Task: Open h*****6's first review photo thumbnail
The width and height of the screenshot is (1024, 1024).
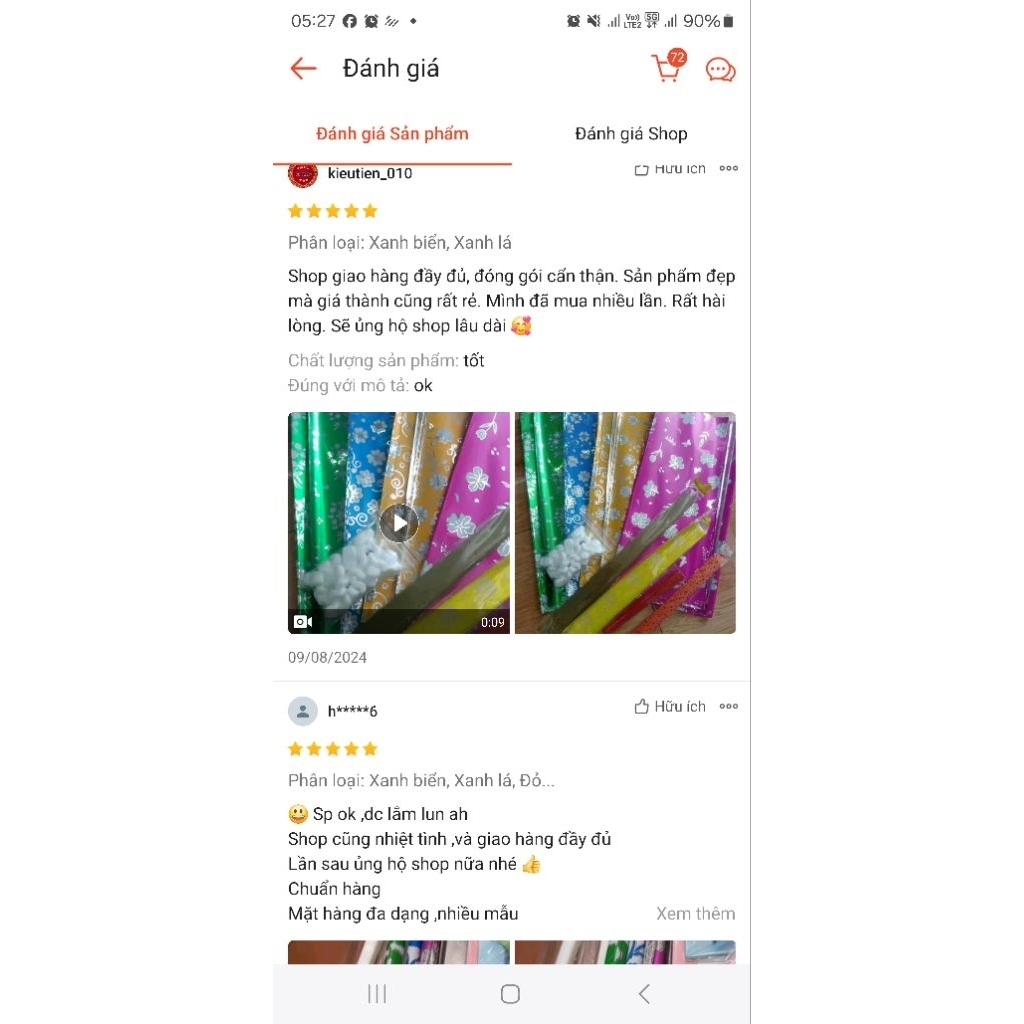Action: pyautogui.click(x=398, y=952)
